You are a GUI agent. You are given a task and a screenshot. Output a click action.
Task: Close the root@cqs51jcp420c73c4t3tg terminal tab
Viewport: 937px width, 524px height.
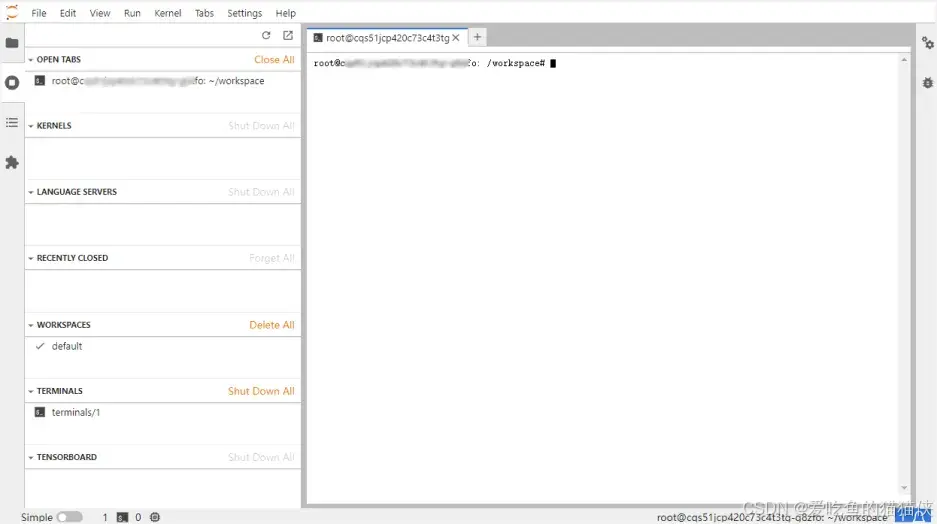456,38
